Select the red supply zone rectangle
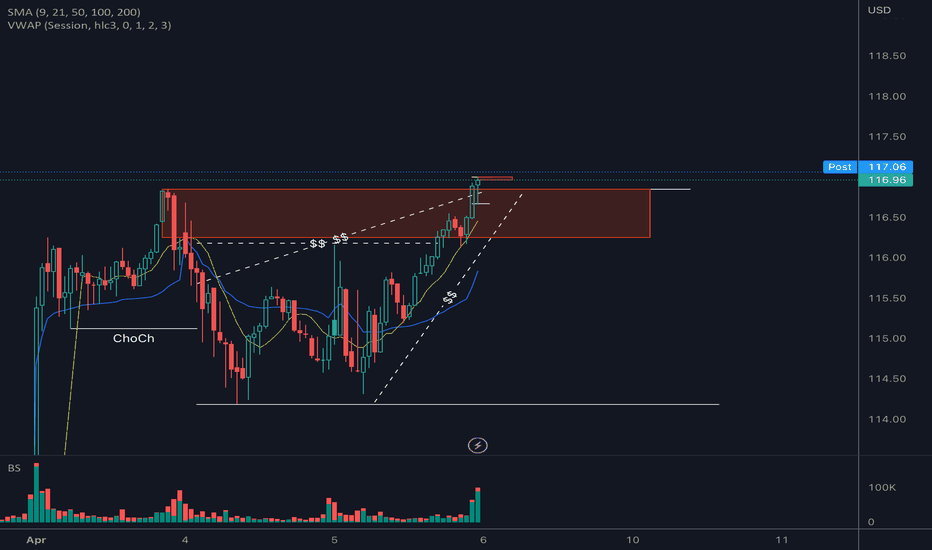Image resolution: width=932 pixels, height=550 pixels. (406, 213)
